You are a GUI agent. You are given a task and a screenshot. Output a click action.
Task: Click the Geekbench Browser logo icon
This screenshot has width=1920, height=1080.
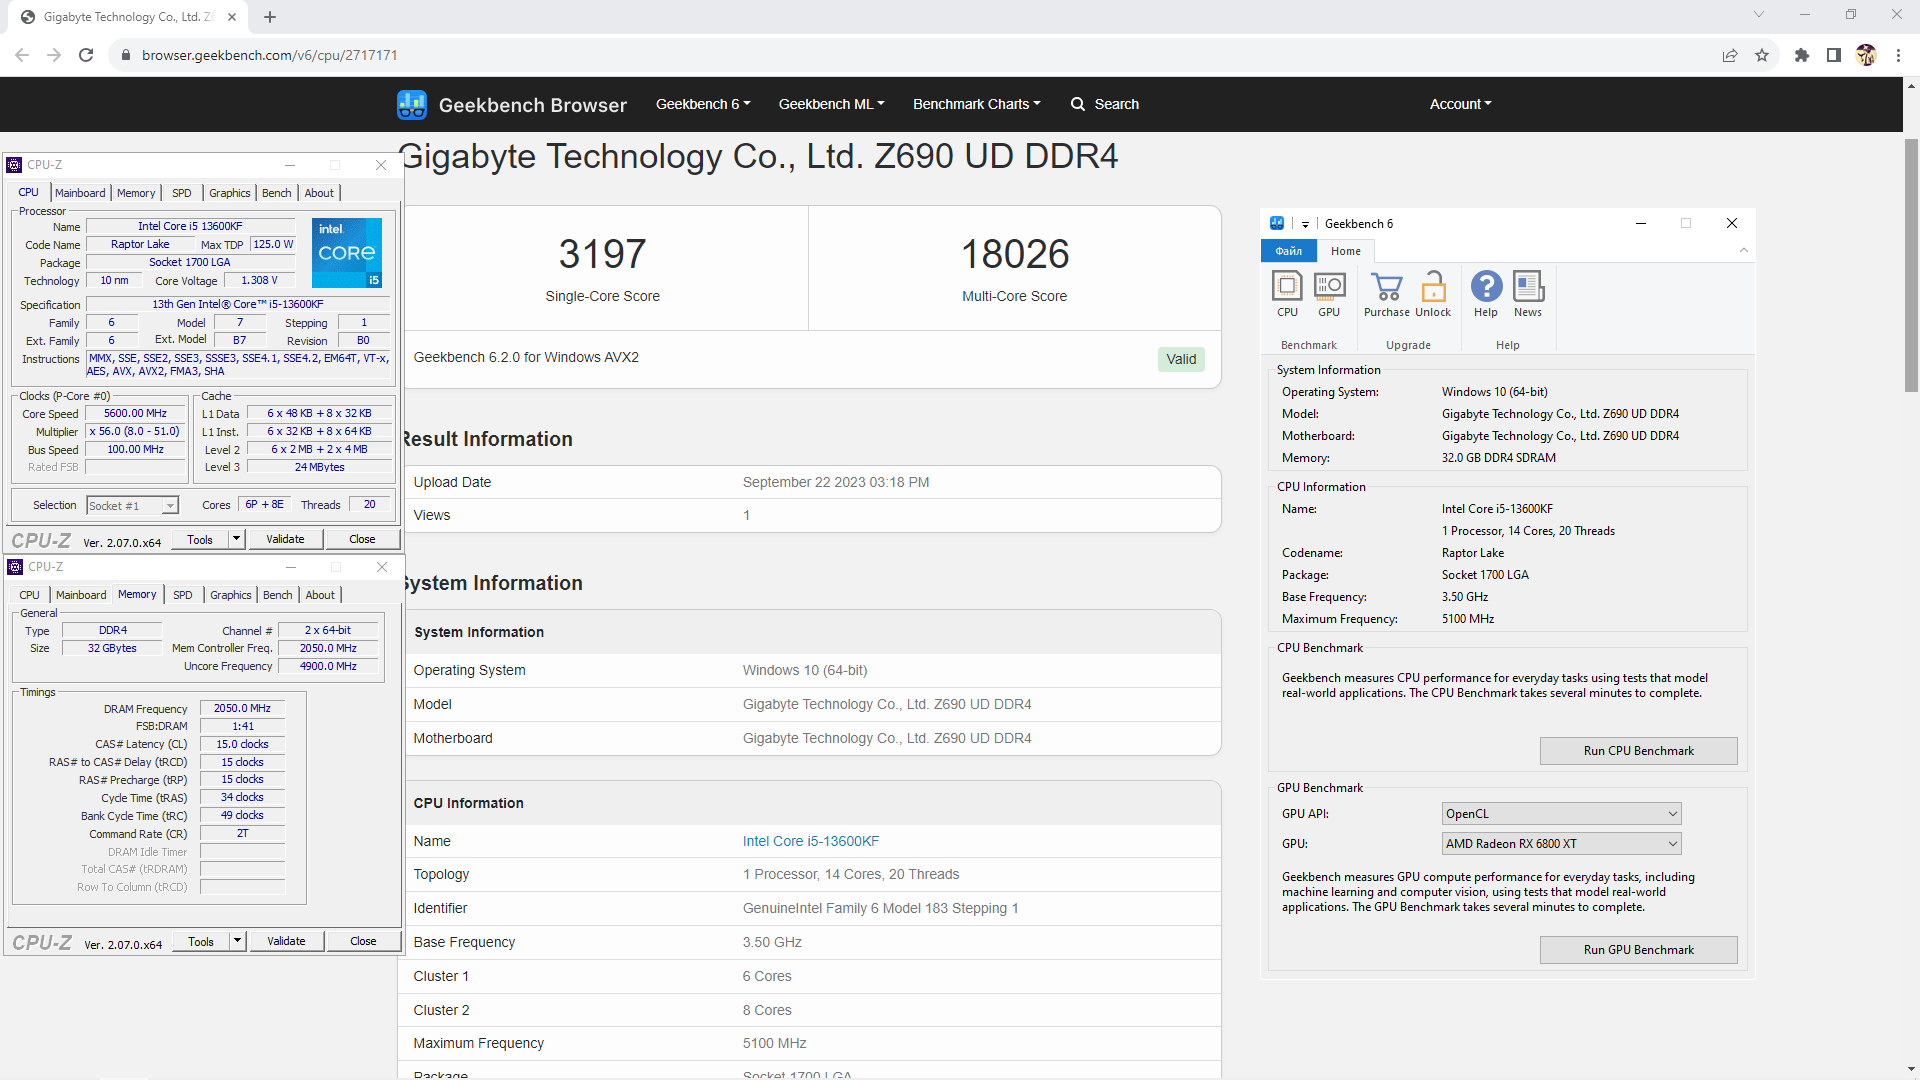tap(411, 105)
